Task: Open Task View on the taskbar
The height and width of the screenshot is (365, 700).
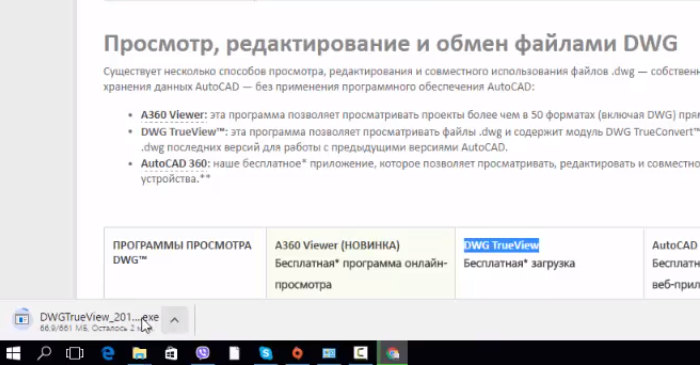Action: (75, 353)
